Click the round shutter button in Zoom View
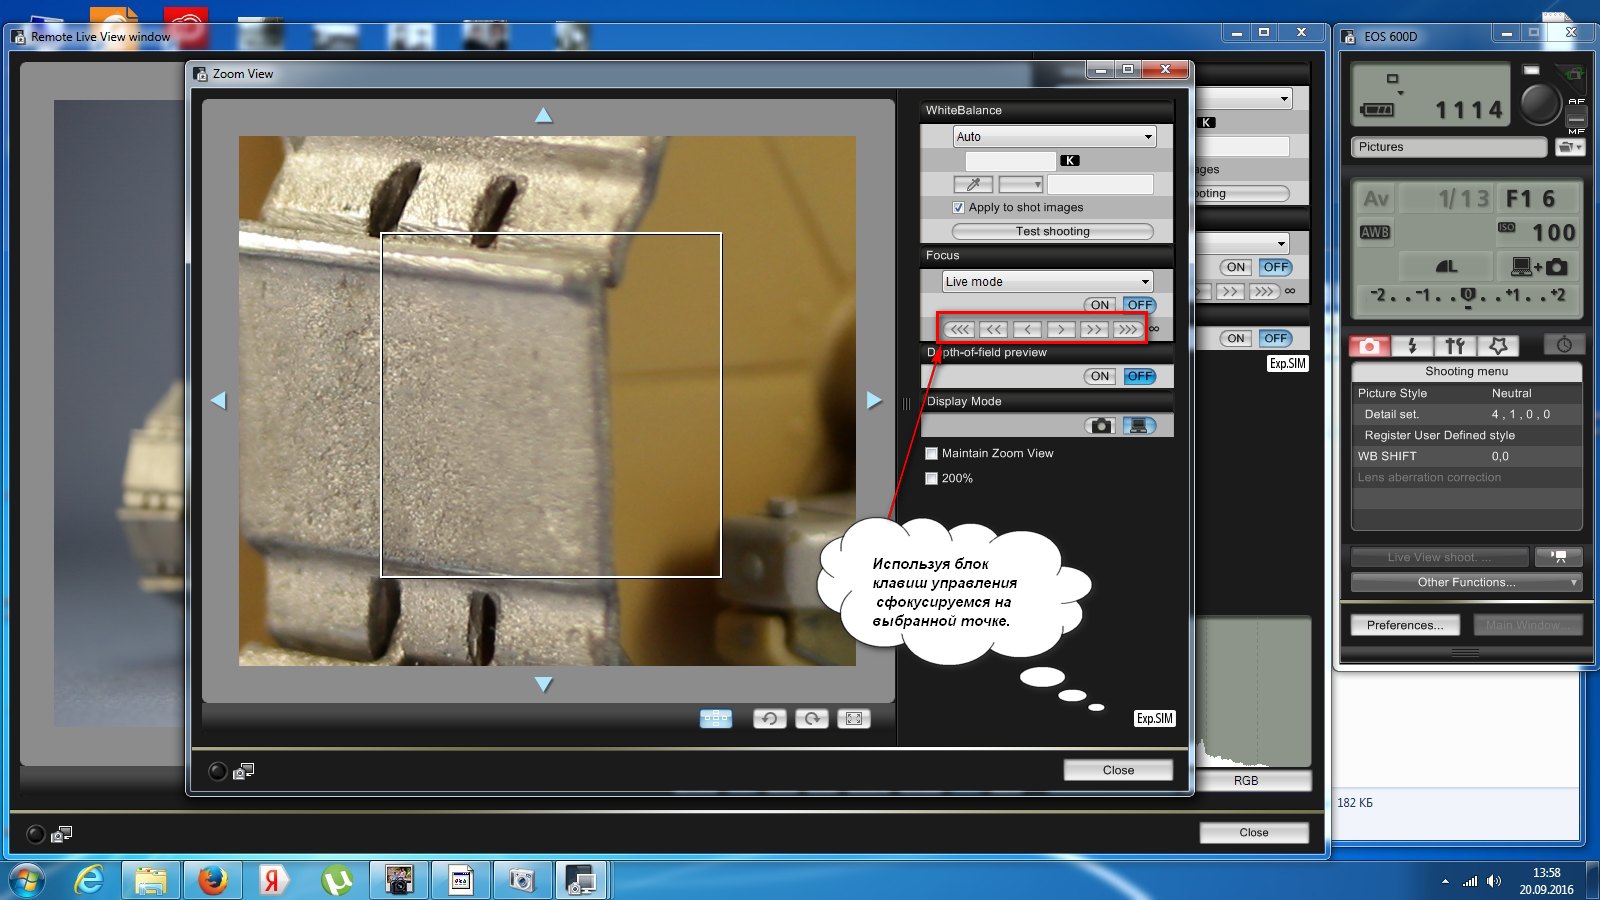 (x=218, y=771)
